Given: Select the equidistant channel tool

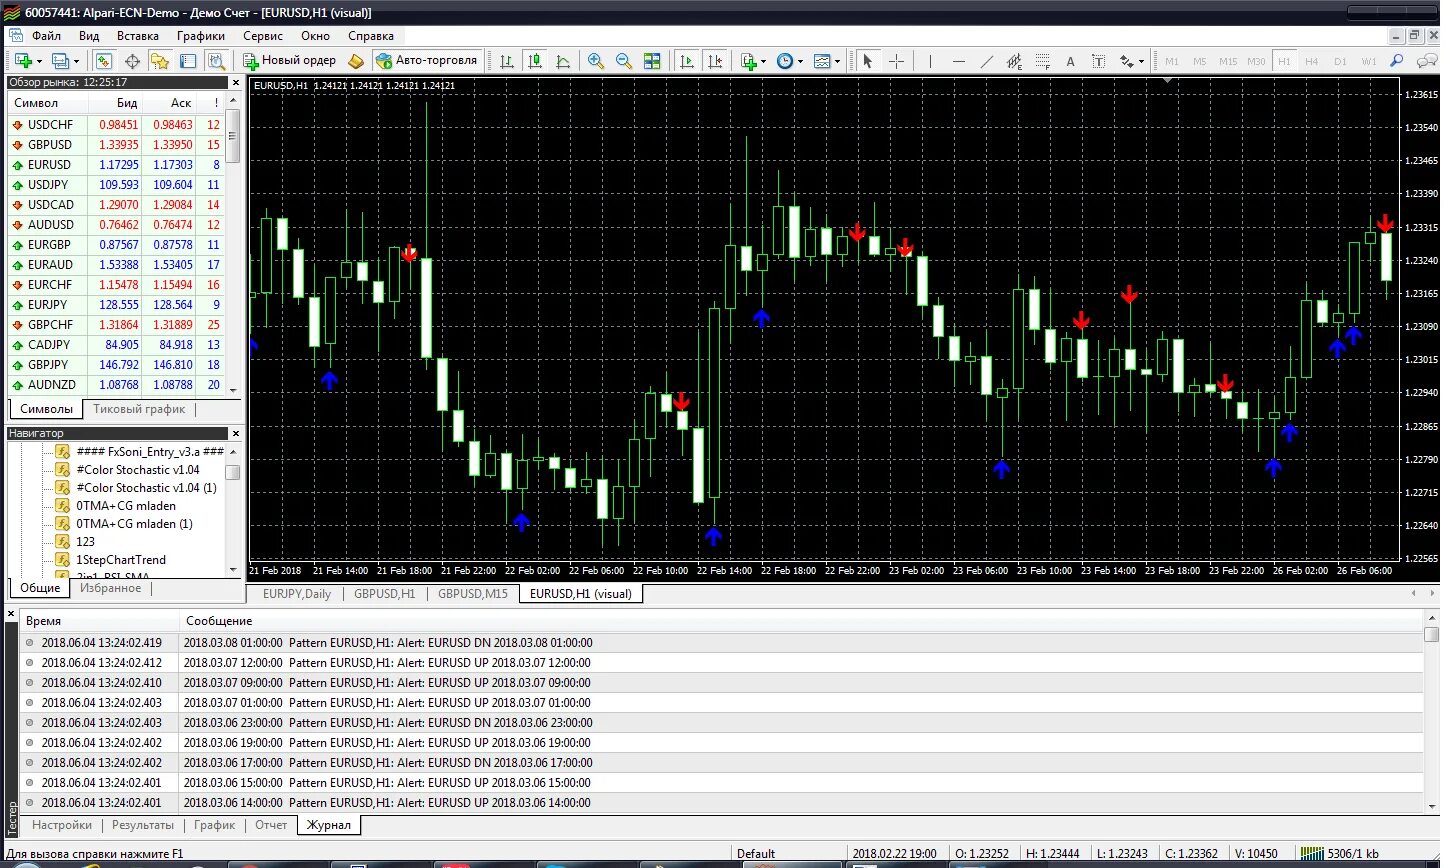Looking at the screenshot, I should click(x=1014, y=61).
